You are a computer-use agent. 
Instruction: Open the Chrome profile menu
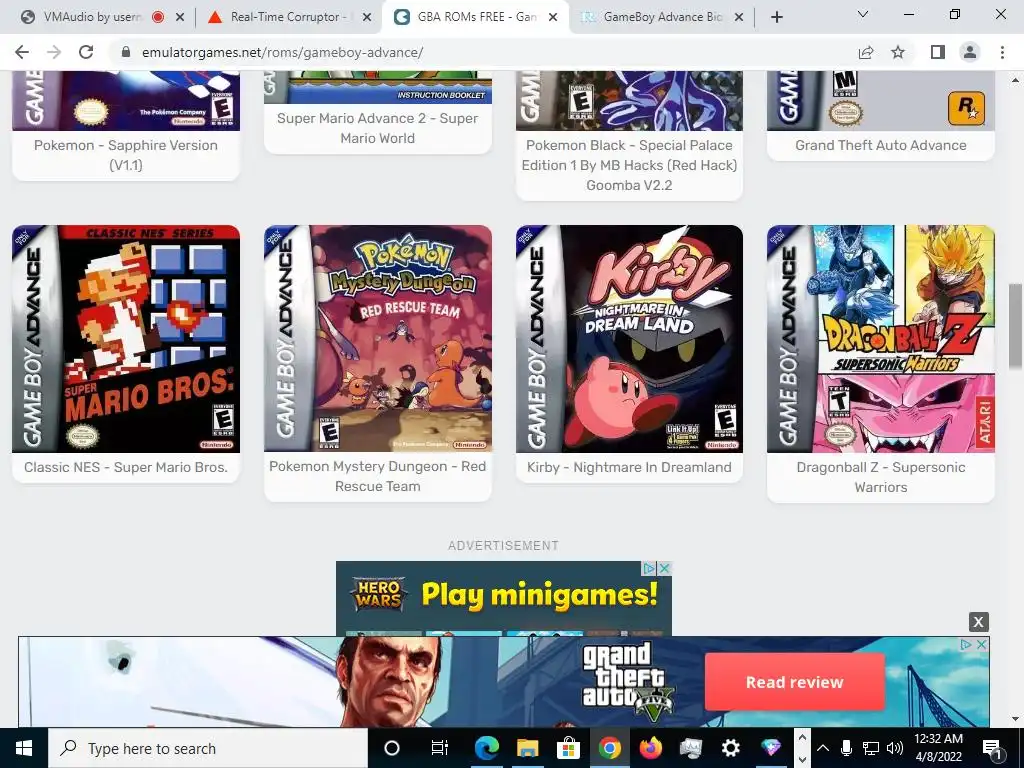coord(970,52)
